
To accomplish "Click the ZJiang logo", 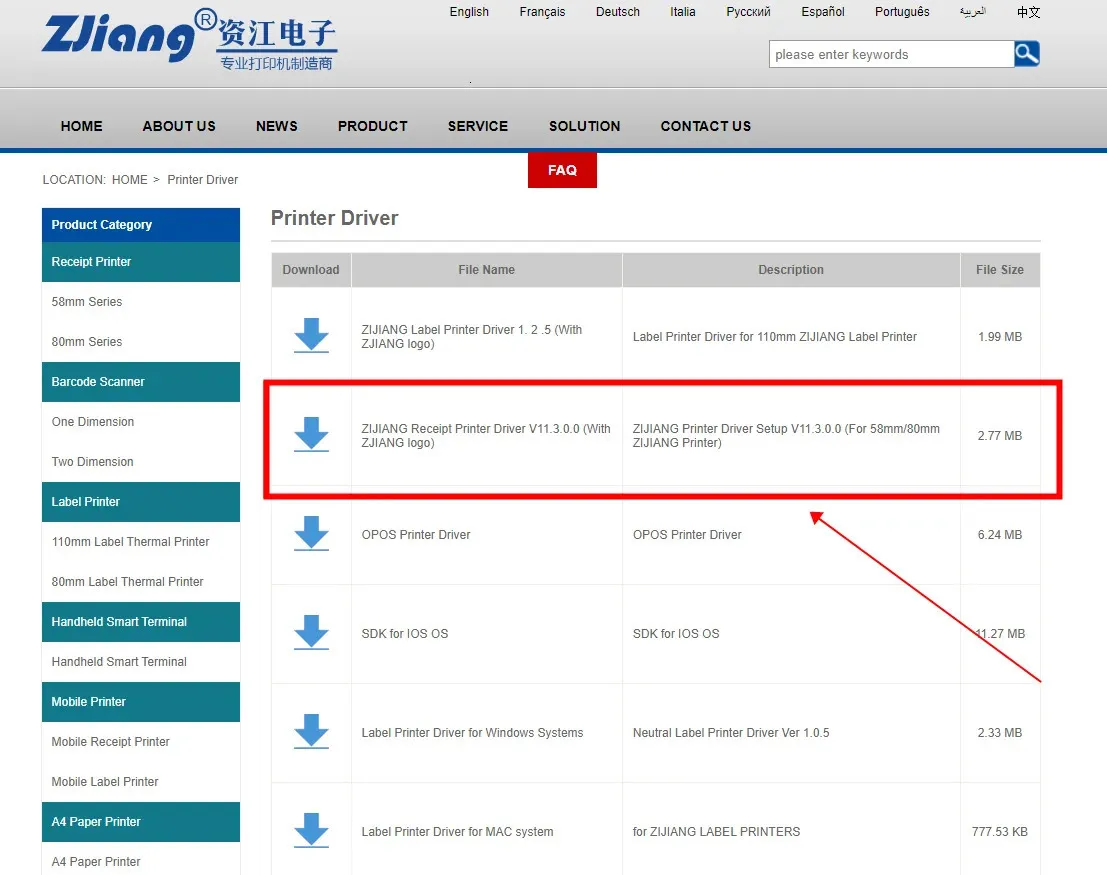I will coord(188,40).
